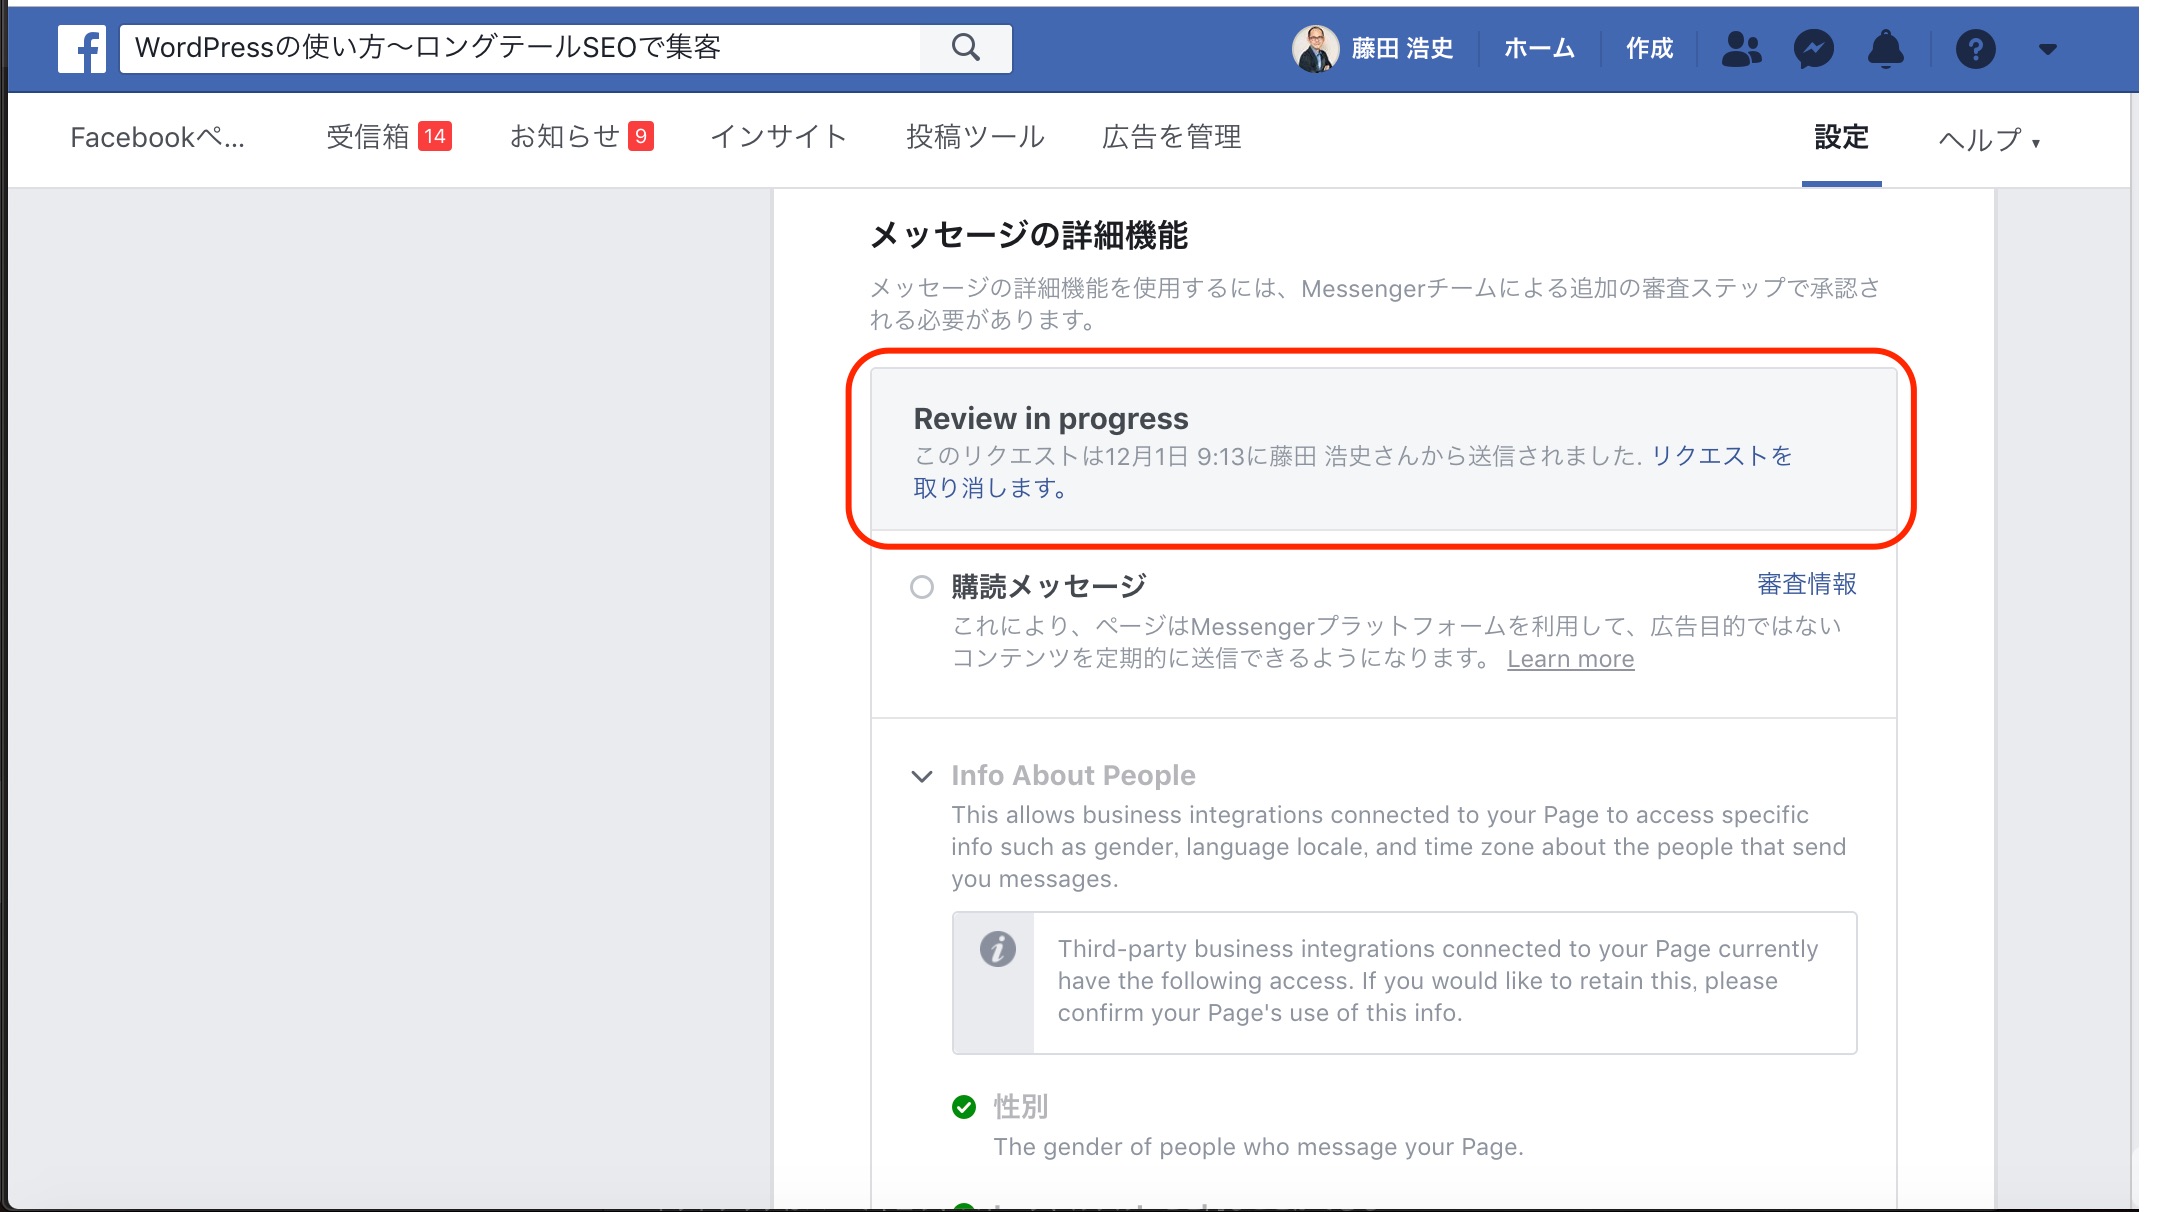
Task: Click the メッセージの詳細機能 heading
Action: click(x=1029, y=236)
